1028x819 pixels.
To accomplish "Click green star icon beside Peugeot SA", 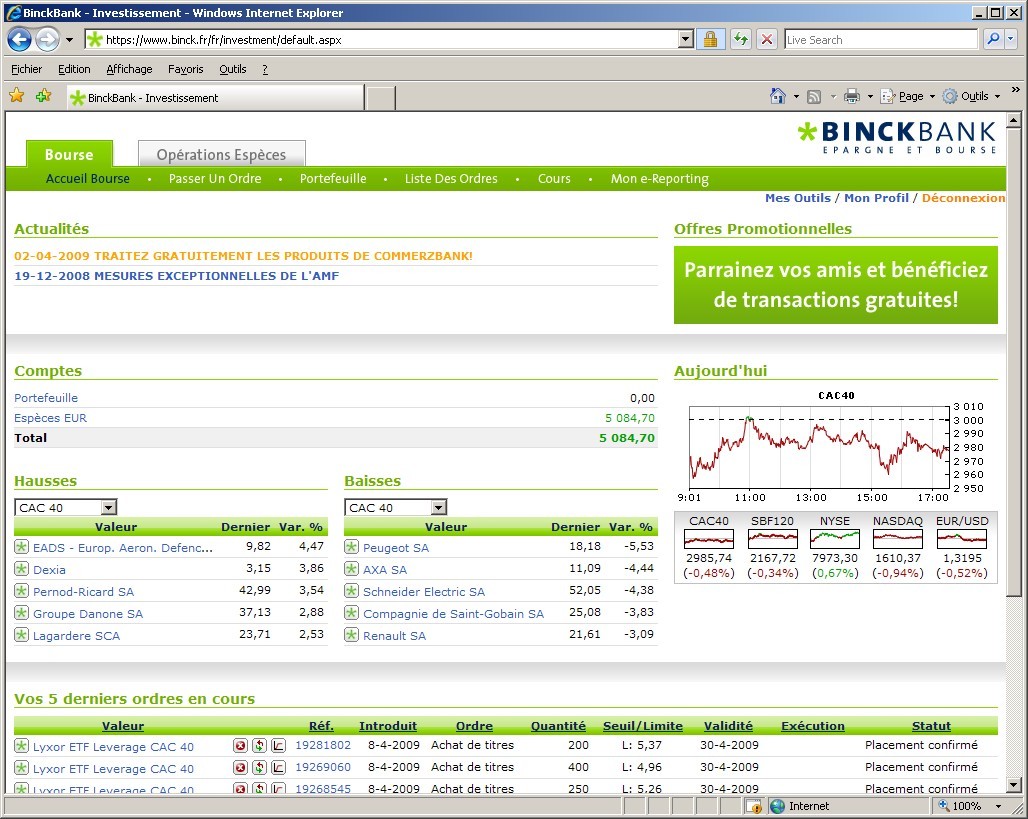I will (x=351, y=547).
